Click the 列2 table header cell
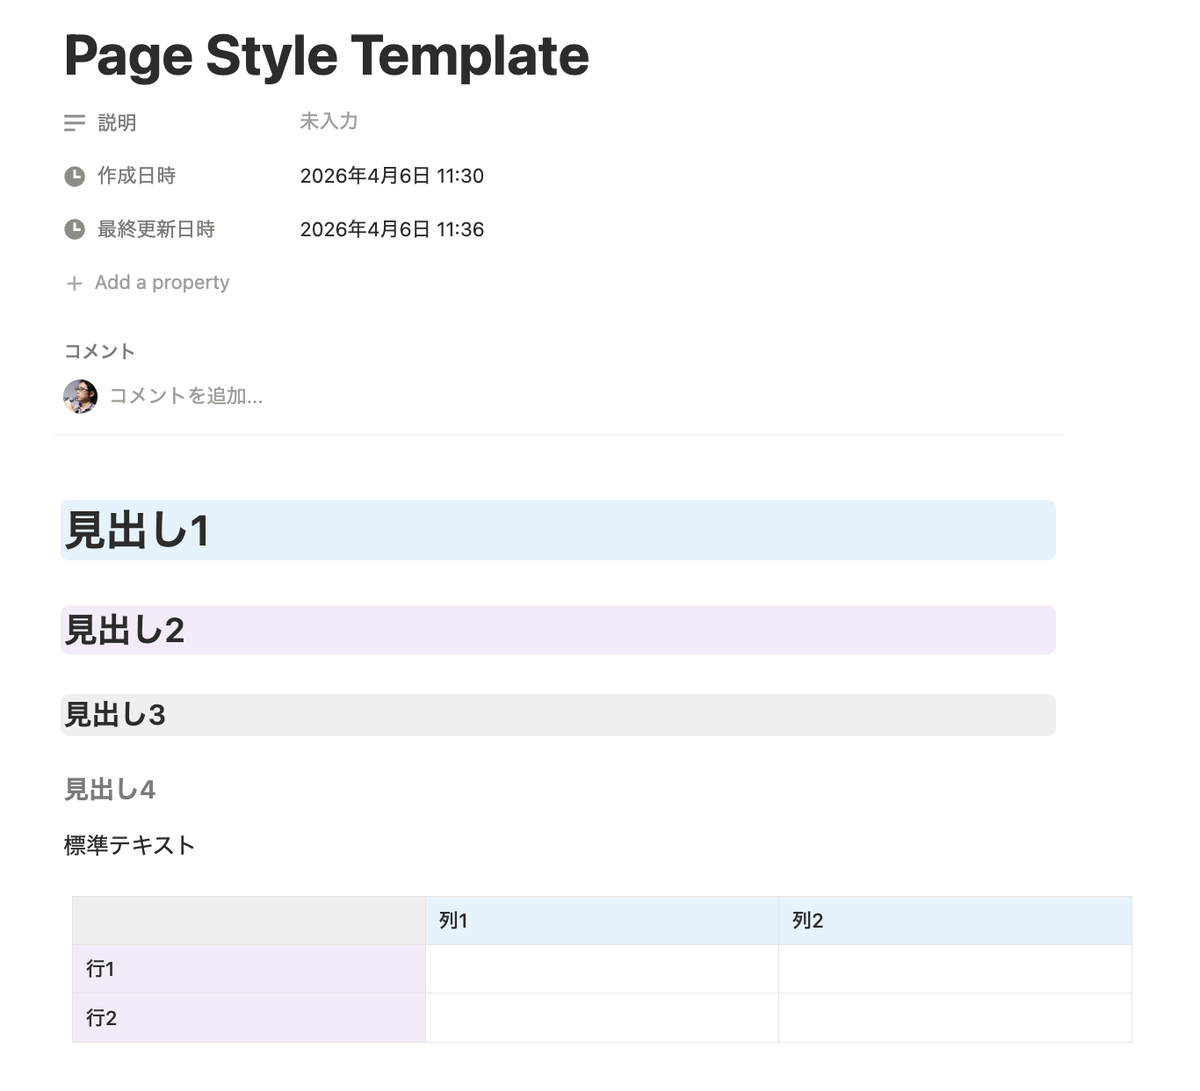The height and width of the screenshot is (1091, 1200). point(955,921)
